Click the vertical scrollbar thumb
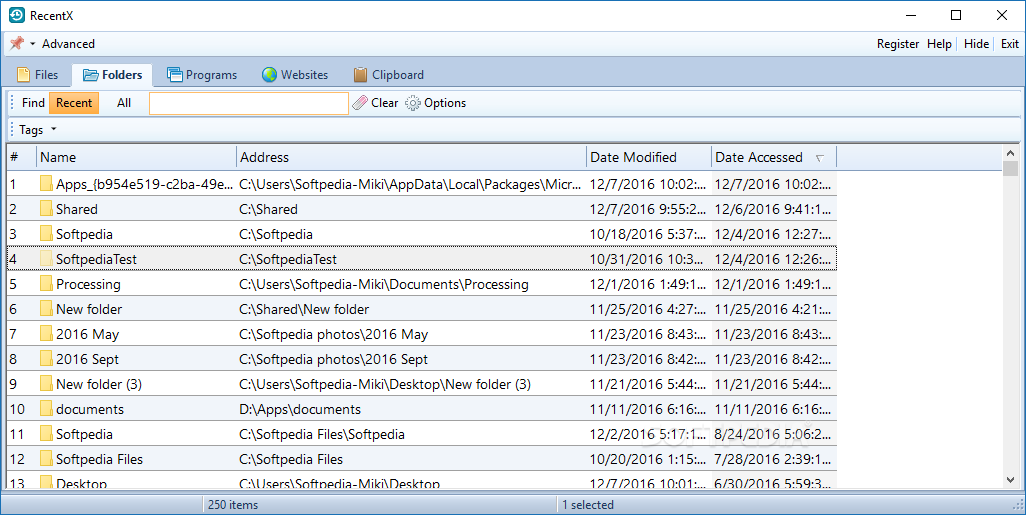The height and width of the screenshot is (515, 1026). click(x=1010, y=169)
